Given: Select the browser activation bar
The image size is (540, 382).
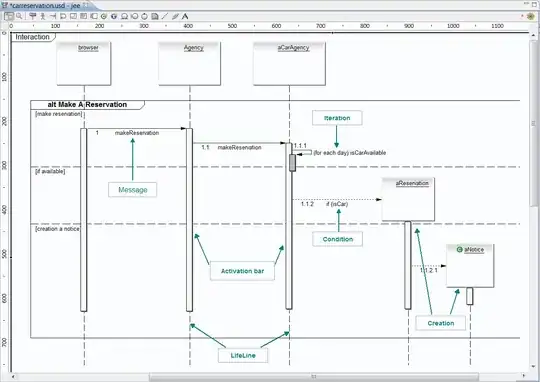Looking at the screenshot, I should [x=84, y=220].
